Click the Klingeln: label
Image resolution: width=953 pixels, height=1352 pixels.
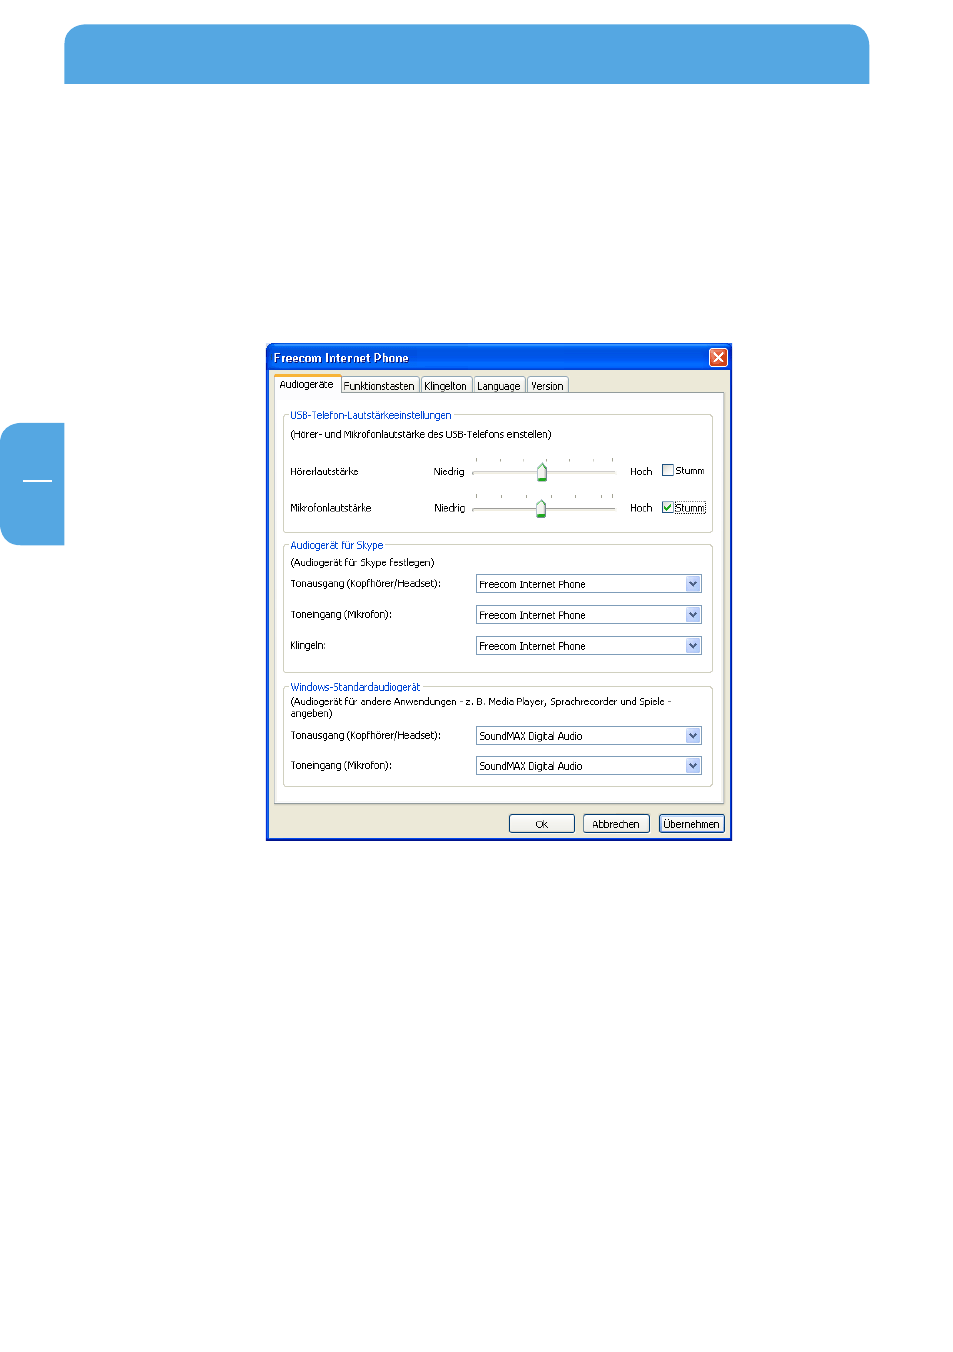pos(308,646)
